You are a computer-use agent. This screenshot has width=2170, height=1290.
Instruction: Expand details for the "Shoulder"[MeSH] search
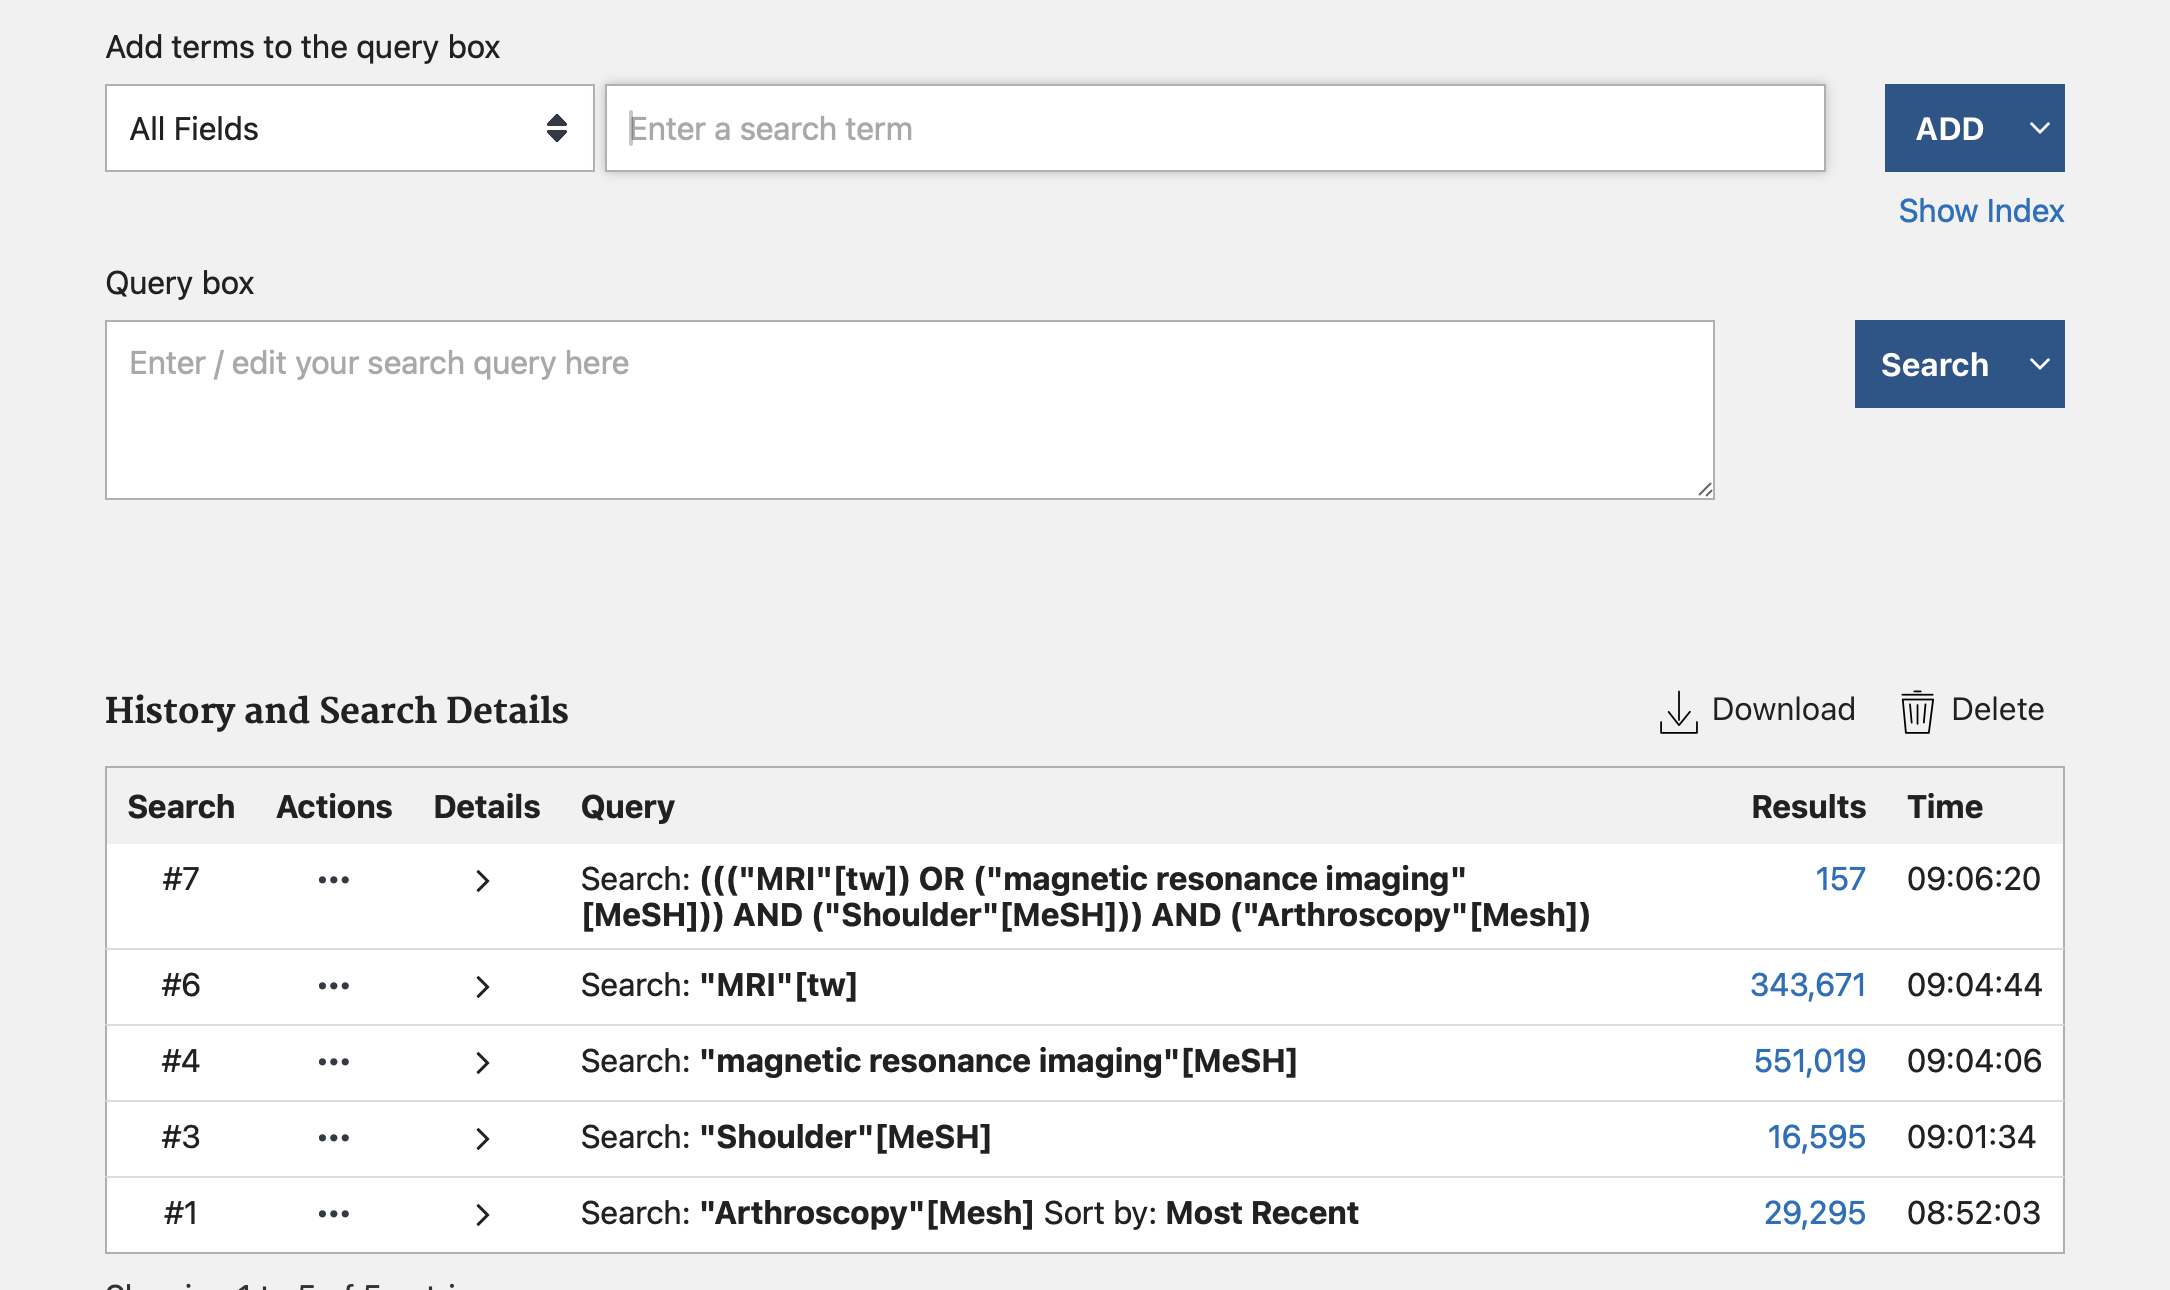click(482, 1139)
